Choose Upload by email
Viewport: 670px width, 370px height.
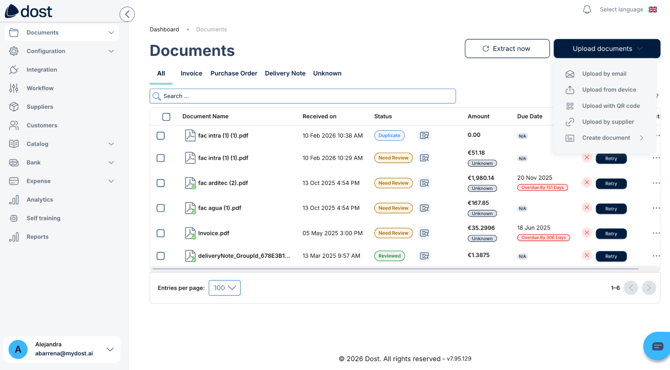(605, 74)
